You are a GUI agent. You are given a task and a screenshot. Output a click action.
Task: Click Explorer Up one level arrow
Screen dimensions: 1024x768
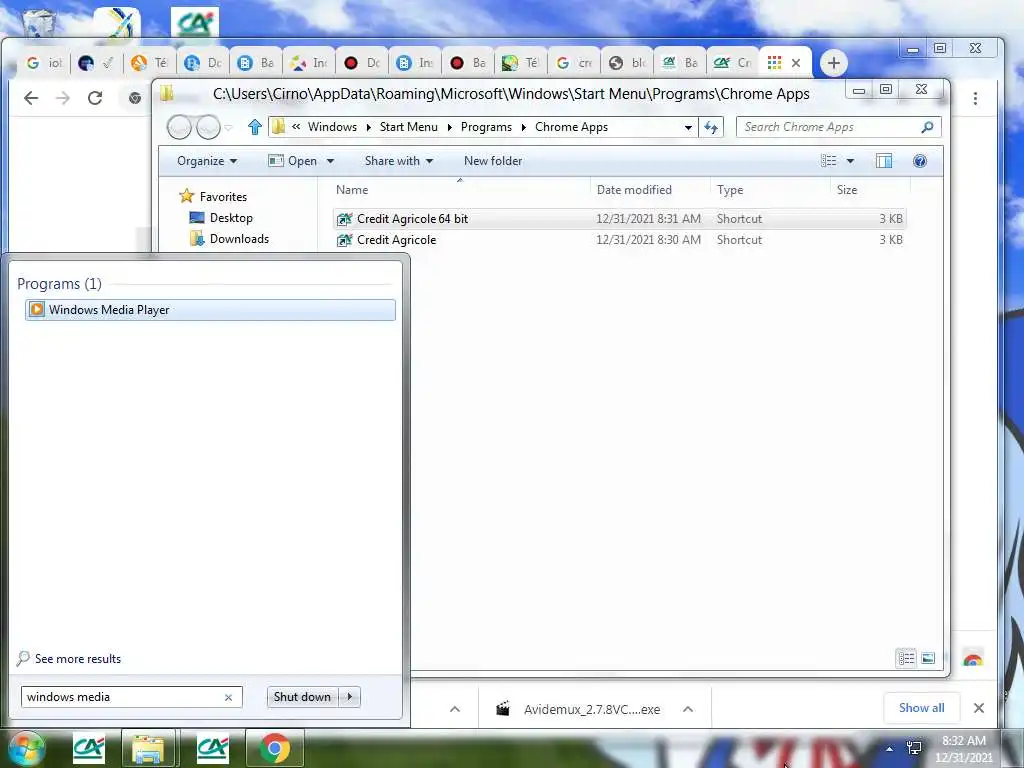tap(255, 127)
